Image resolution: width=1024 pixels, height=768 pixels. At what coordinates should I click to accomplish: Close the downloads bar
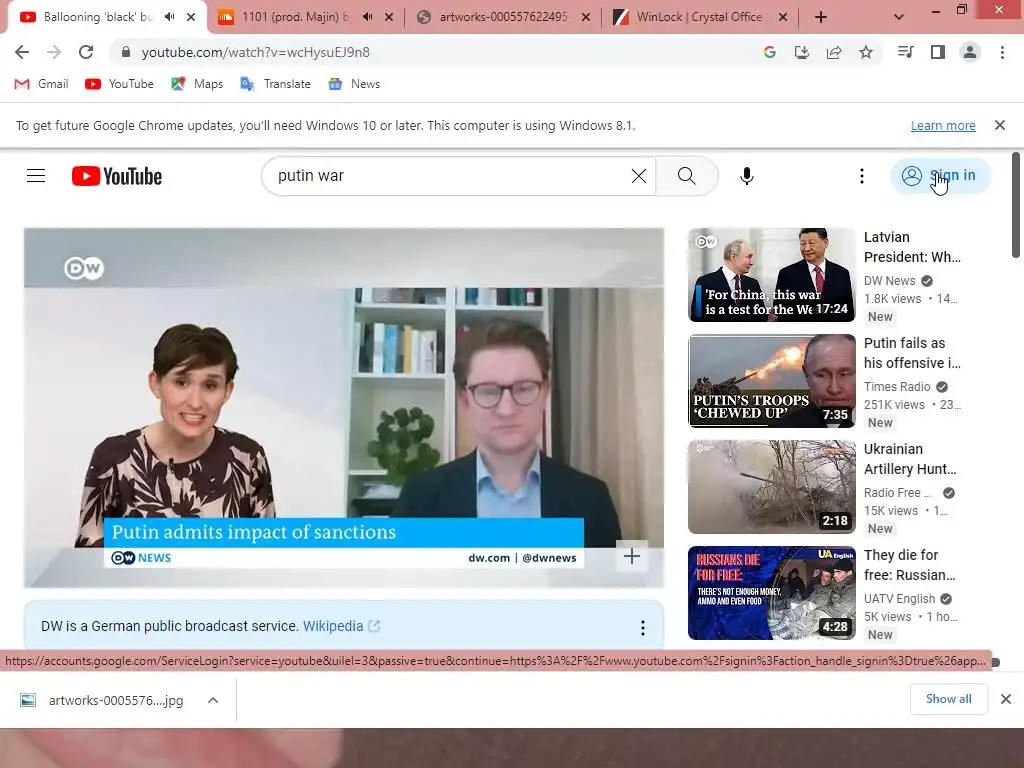(1006, 699)
